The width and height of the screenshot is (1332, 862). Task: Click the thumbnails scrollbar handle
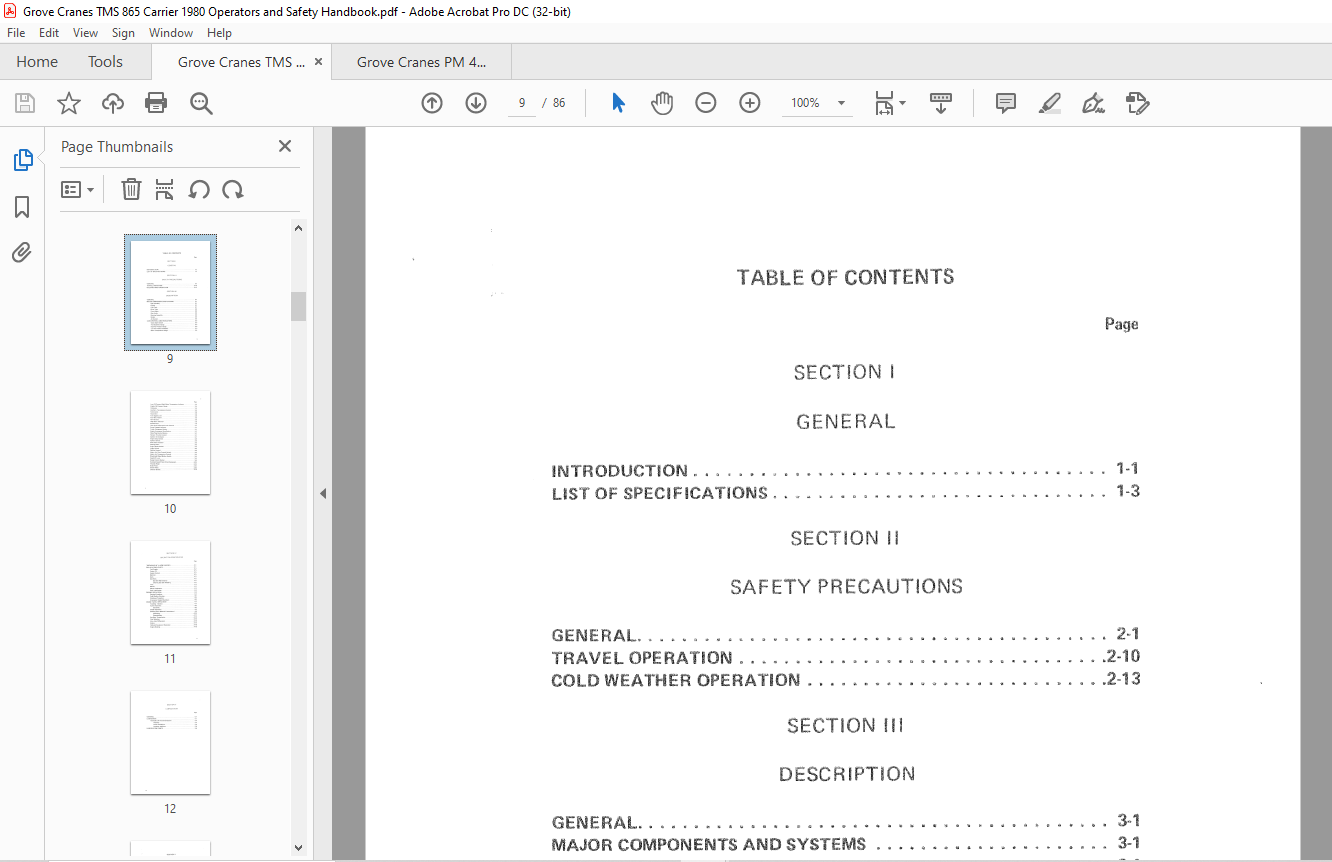[x=298, y=306]
